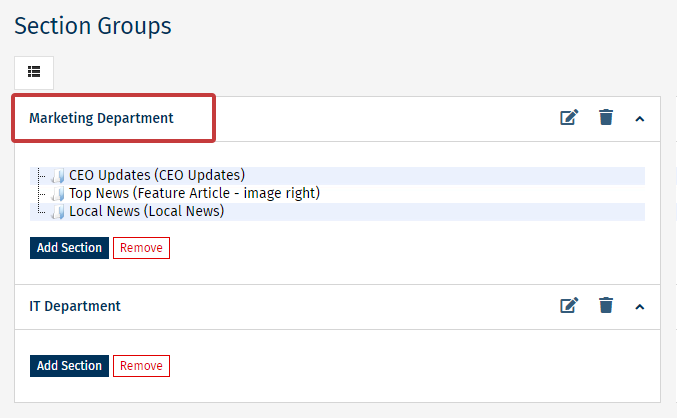The image size is (677, 418).
Task: Click the page icon beside Local News
Action: click(58, 212)
